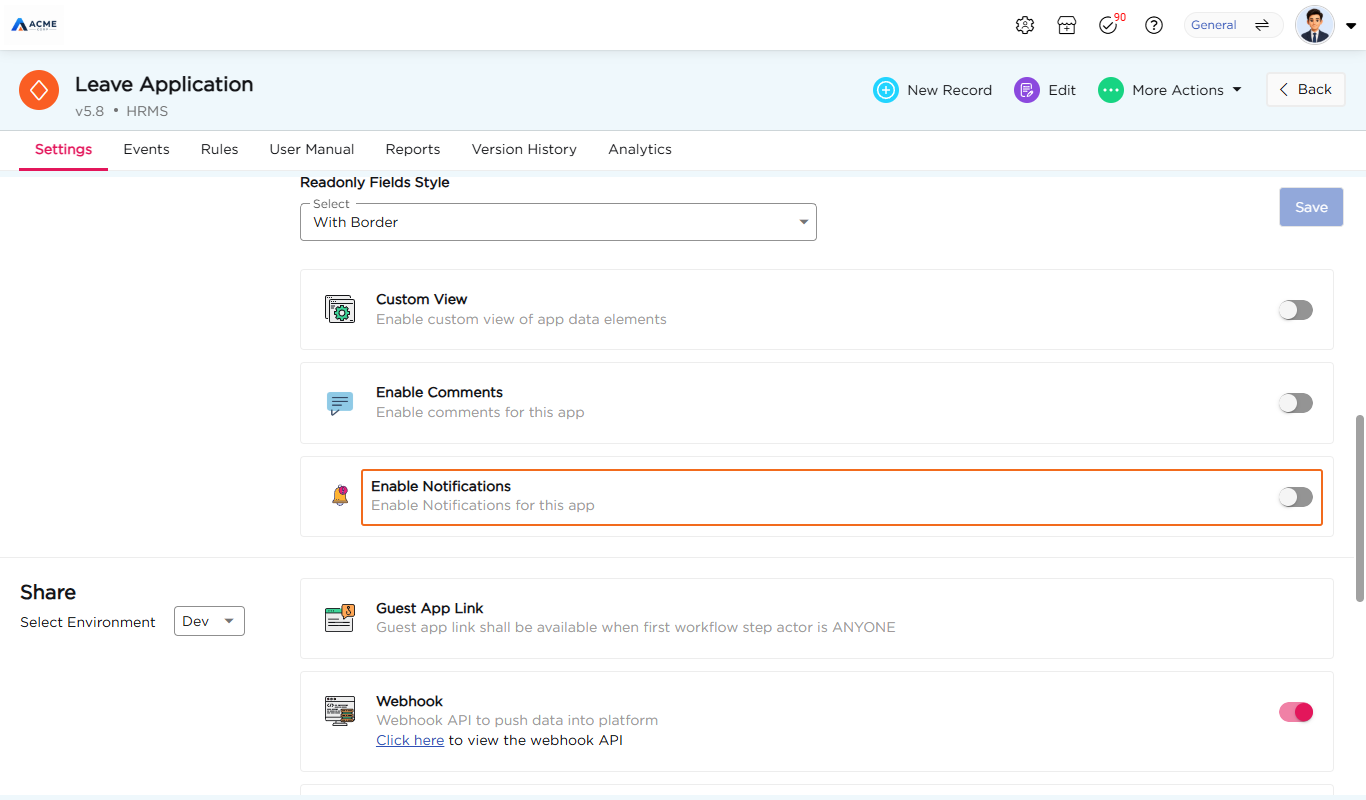
Task: Open the Readonly Fields Style dropdown
Action: click(x=558, y=222)
